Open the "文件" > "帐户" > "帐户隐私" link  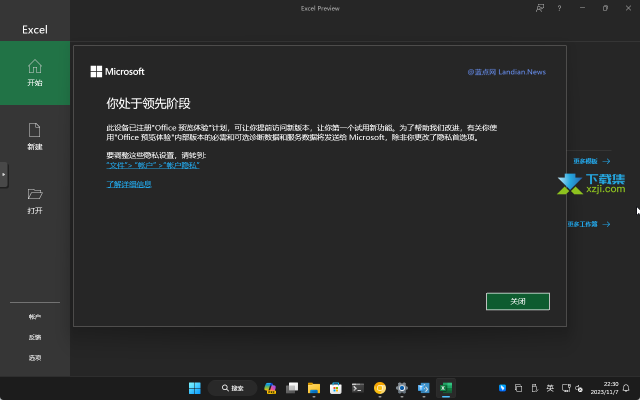(153, 165)
